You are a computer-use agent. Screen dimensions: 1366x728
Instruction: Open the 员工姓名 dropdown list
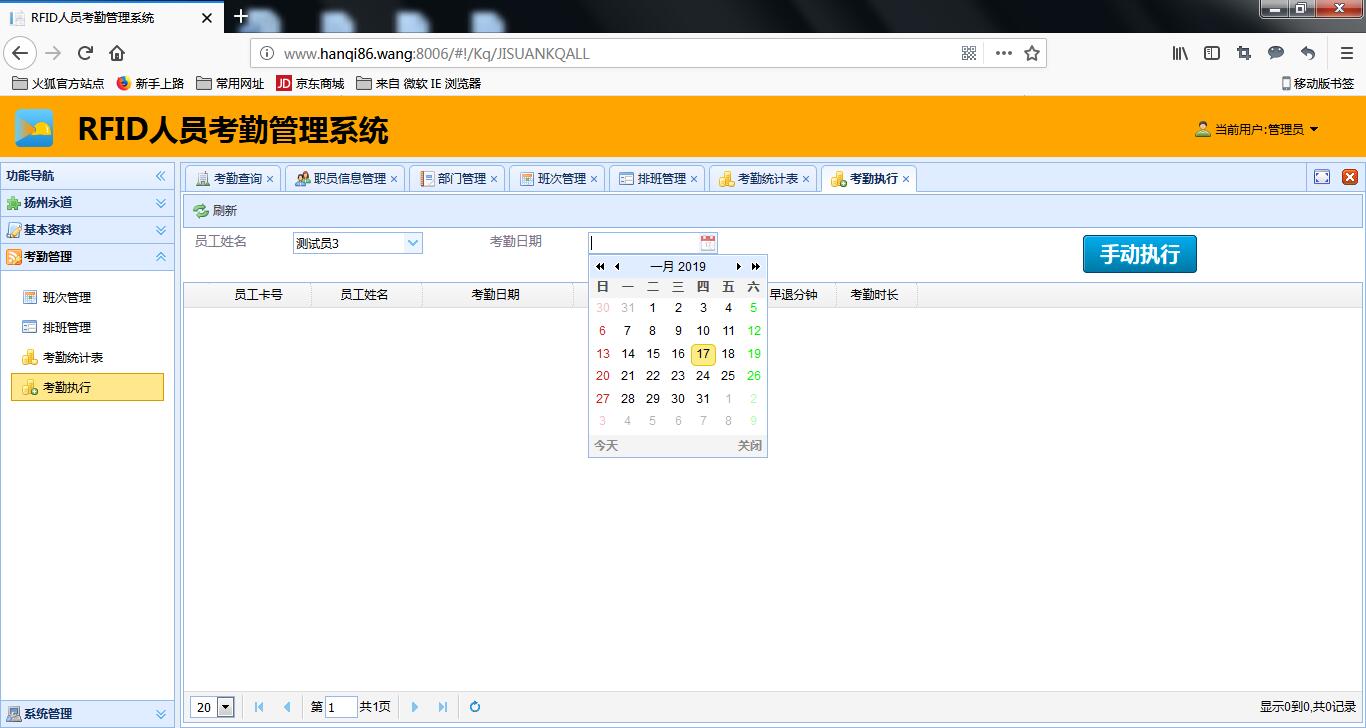pos(413,243)
